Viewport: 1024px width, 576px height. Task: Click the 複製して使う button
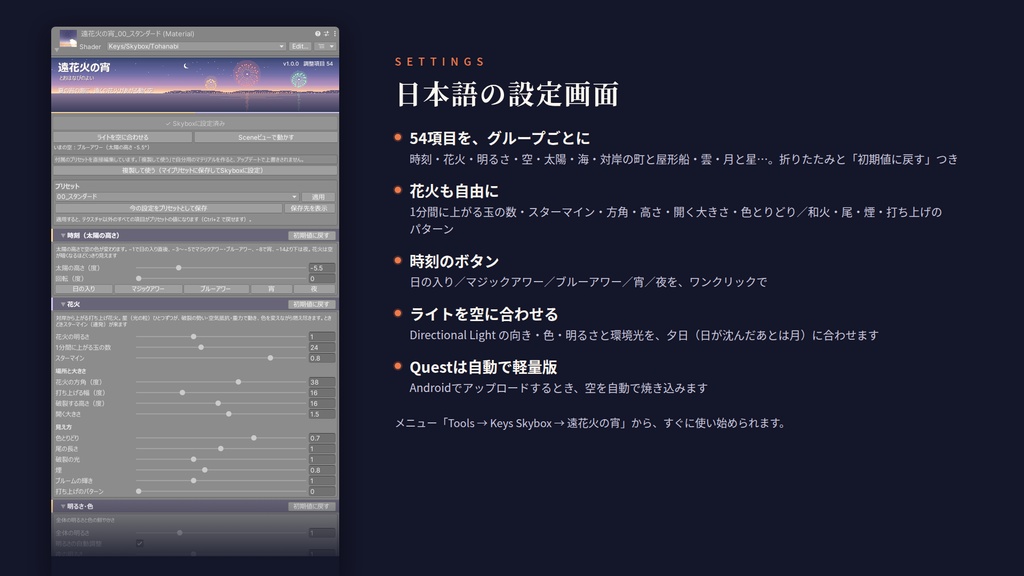[195, 170]
